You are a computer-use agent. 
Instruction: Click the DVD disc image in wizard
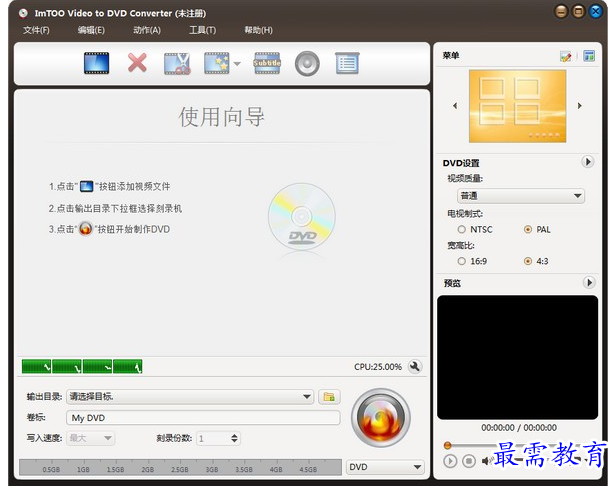(302, 217)
